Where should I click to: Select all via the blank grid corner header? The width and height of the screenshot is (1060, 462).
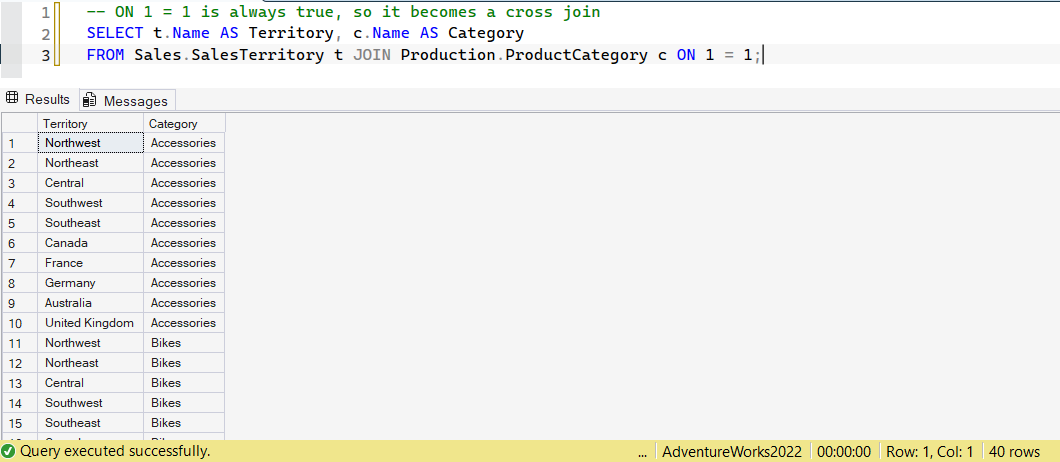click(x=20, y=124)
